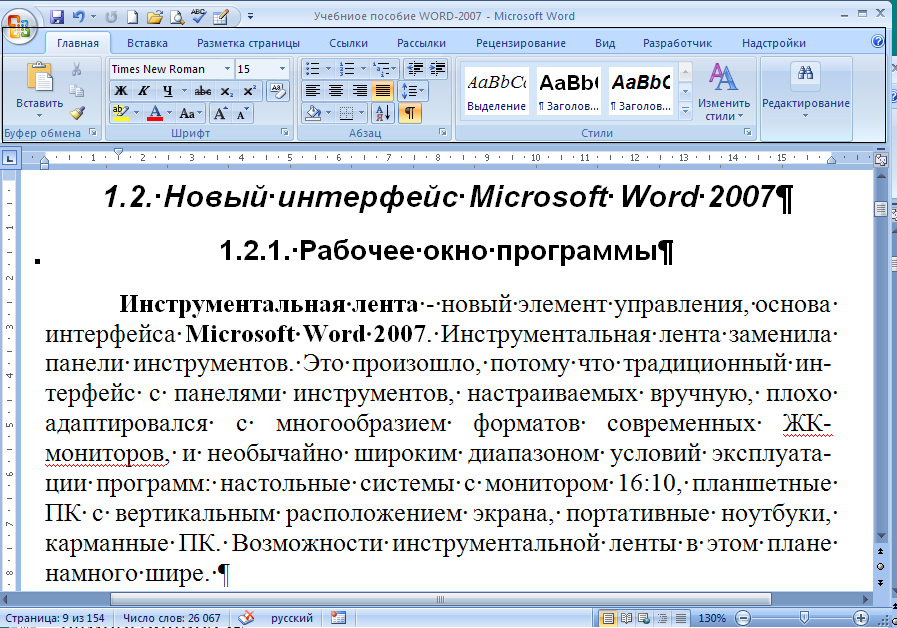
Task: Decrease paragraph indent
Action: [x=415, y=69]
